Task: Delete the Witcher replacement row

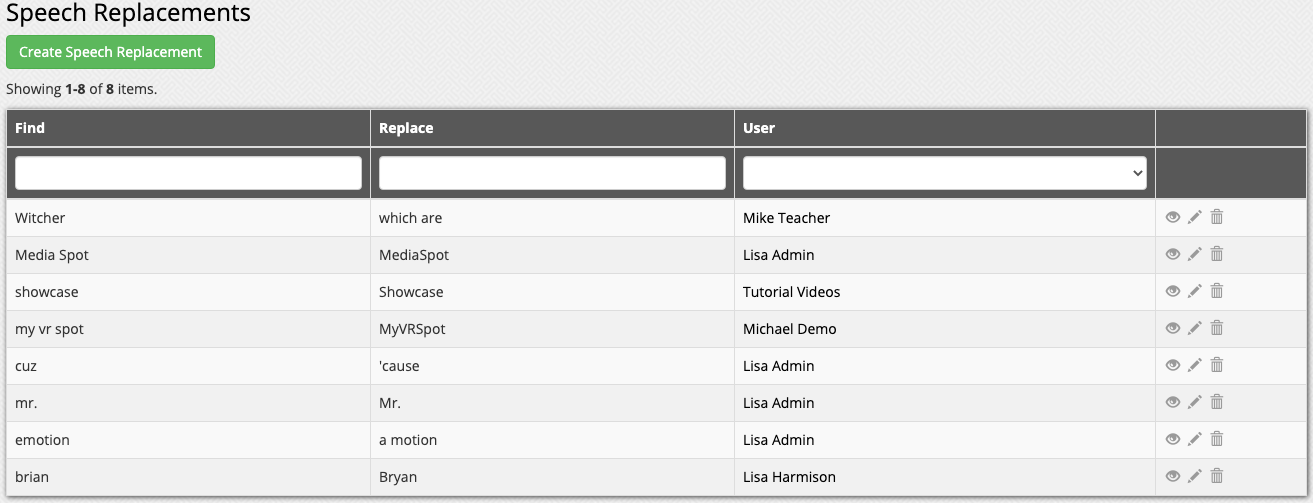Action: coord(1217,217)
